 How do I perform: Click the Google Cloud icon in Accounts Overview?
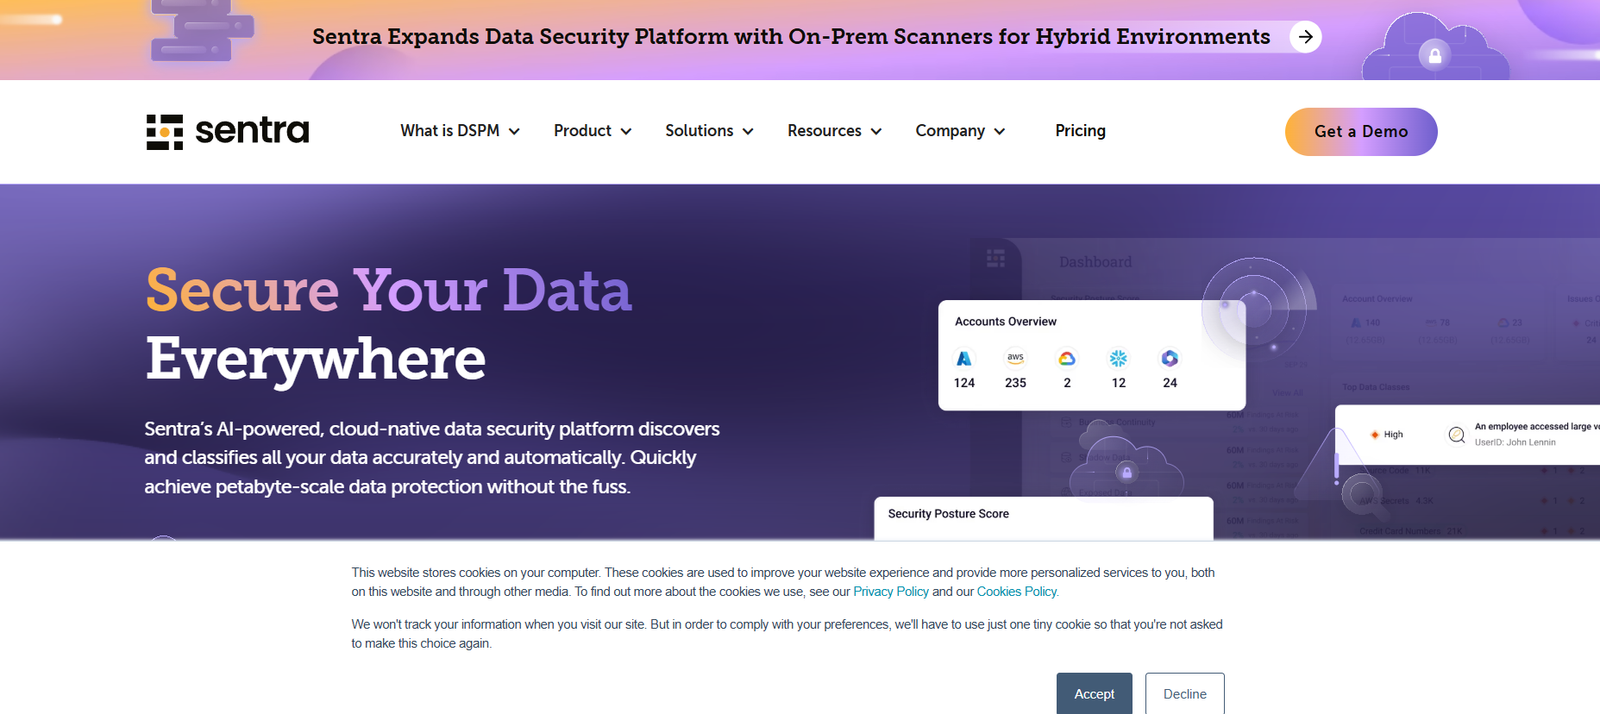[1067, 358]
